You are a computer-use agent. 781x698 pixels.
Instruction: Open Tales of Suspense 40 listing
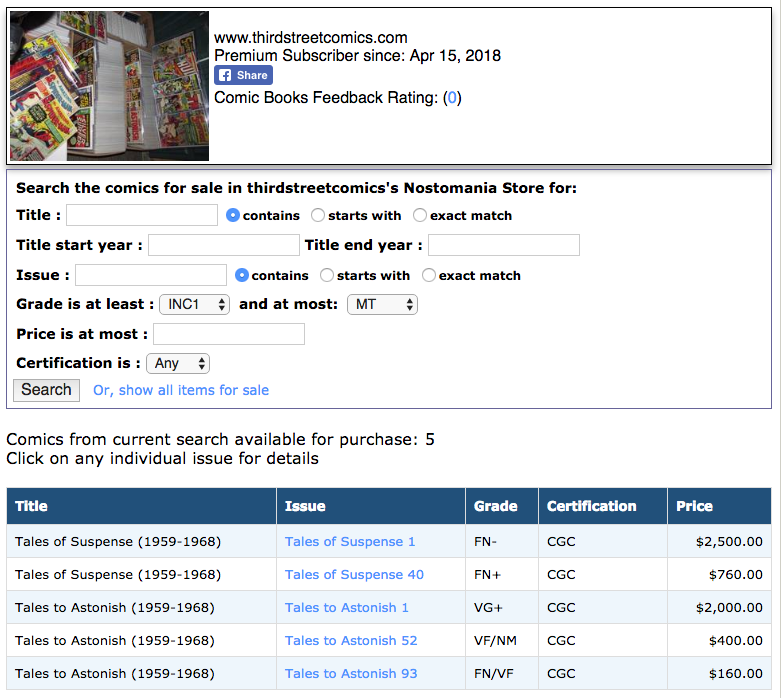354,574
